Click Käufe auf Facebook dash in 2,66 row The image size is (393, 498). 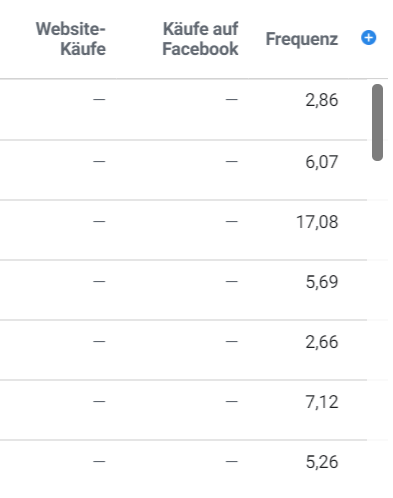232,341
